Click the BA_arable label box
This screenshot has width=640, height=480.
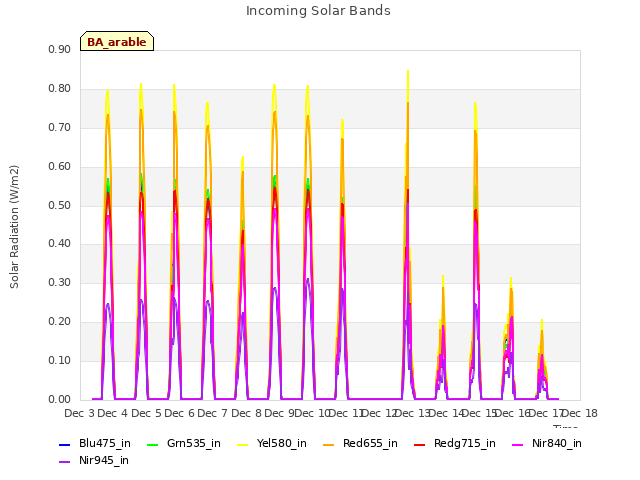coord(117,41)
